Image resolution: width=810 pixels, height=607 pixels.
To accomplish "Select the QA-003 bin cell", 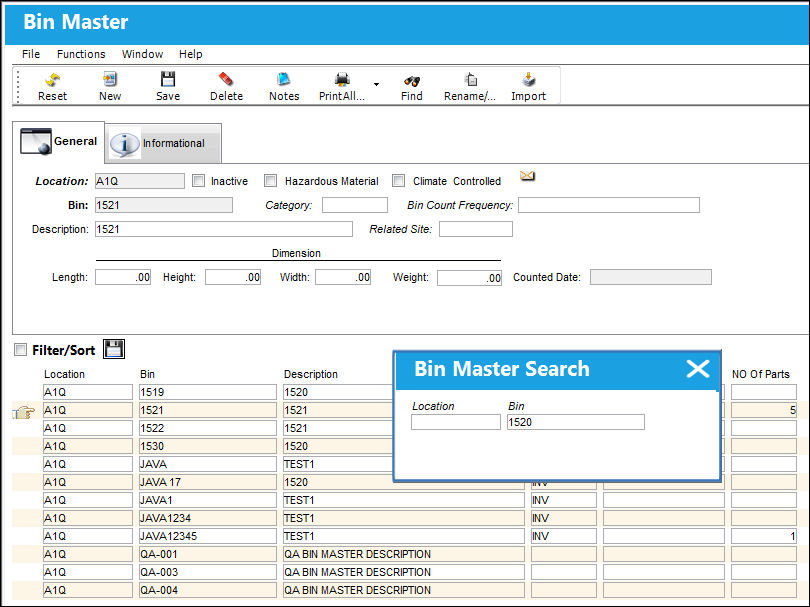I will tap(208, 572).
